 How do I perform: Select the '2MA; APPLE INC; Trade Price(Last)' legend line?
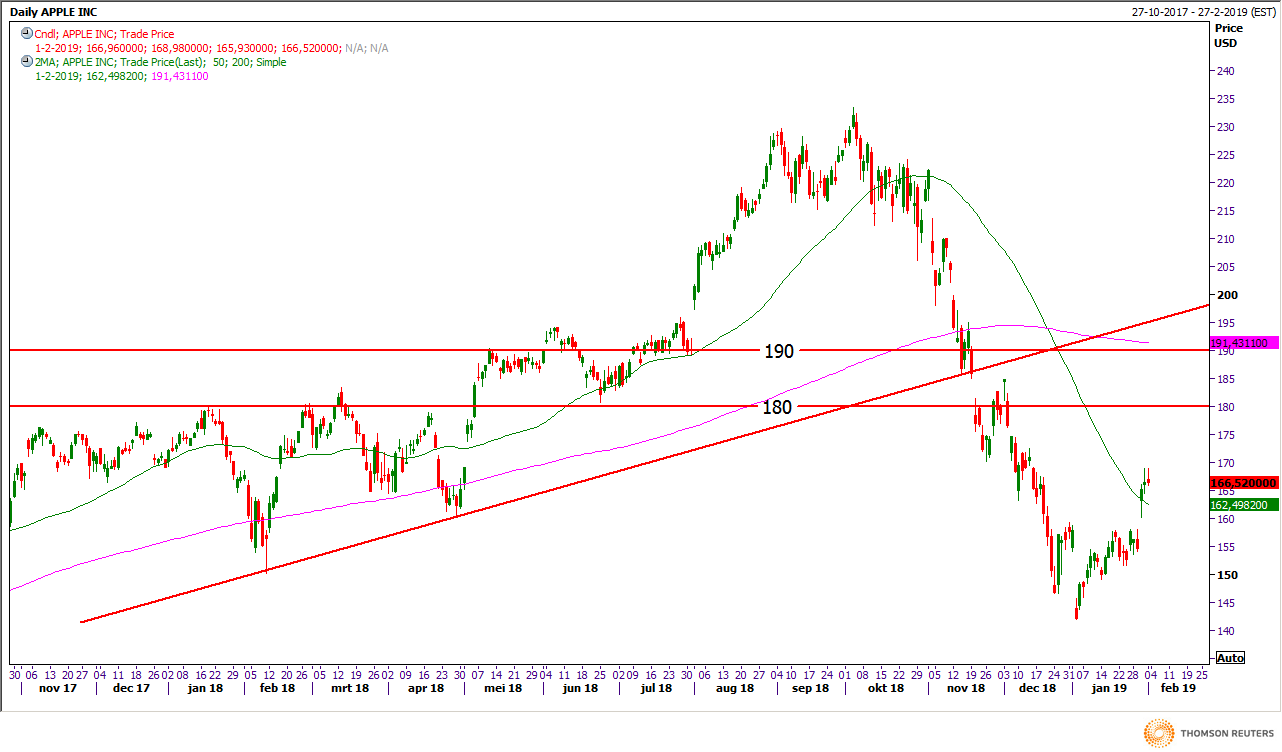[x=160, y=62]
